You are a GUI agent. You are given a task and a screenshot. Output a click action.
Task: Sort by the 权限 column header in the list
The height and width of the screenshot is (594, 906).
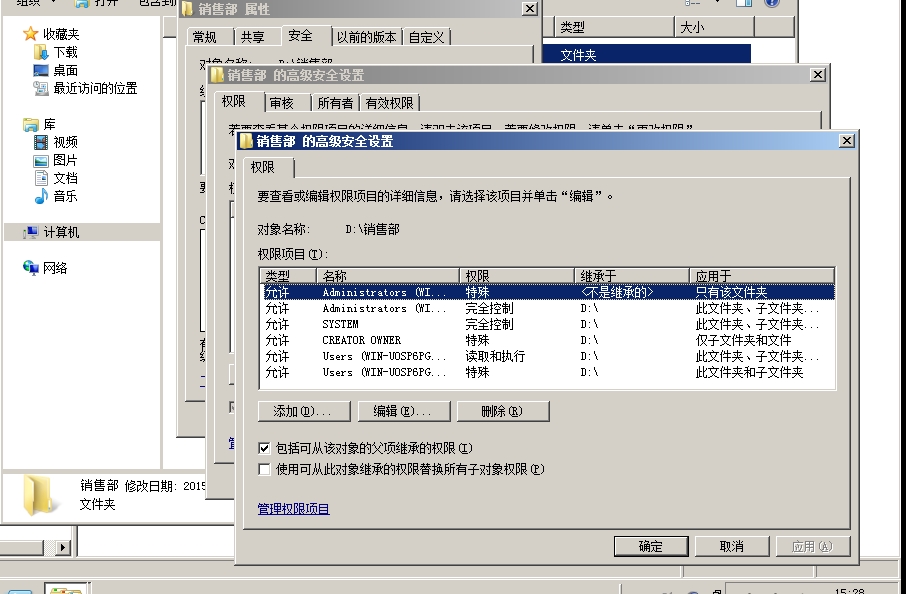pos(517,276)
